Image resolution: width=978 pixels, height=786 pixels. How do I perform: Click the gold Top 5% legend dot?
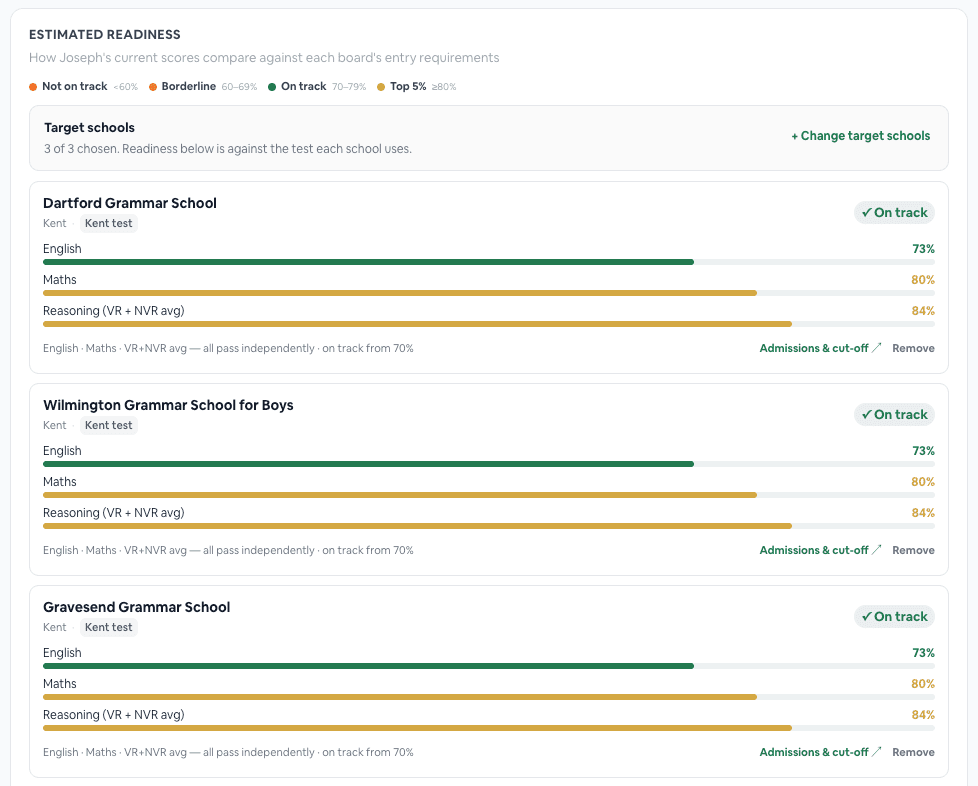[x=381, y=87]
